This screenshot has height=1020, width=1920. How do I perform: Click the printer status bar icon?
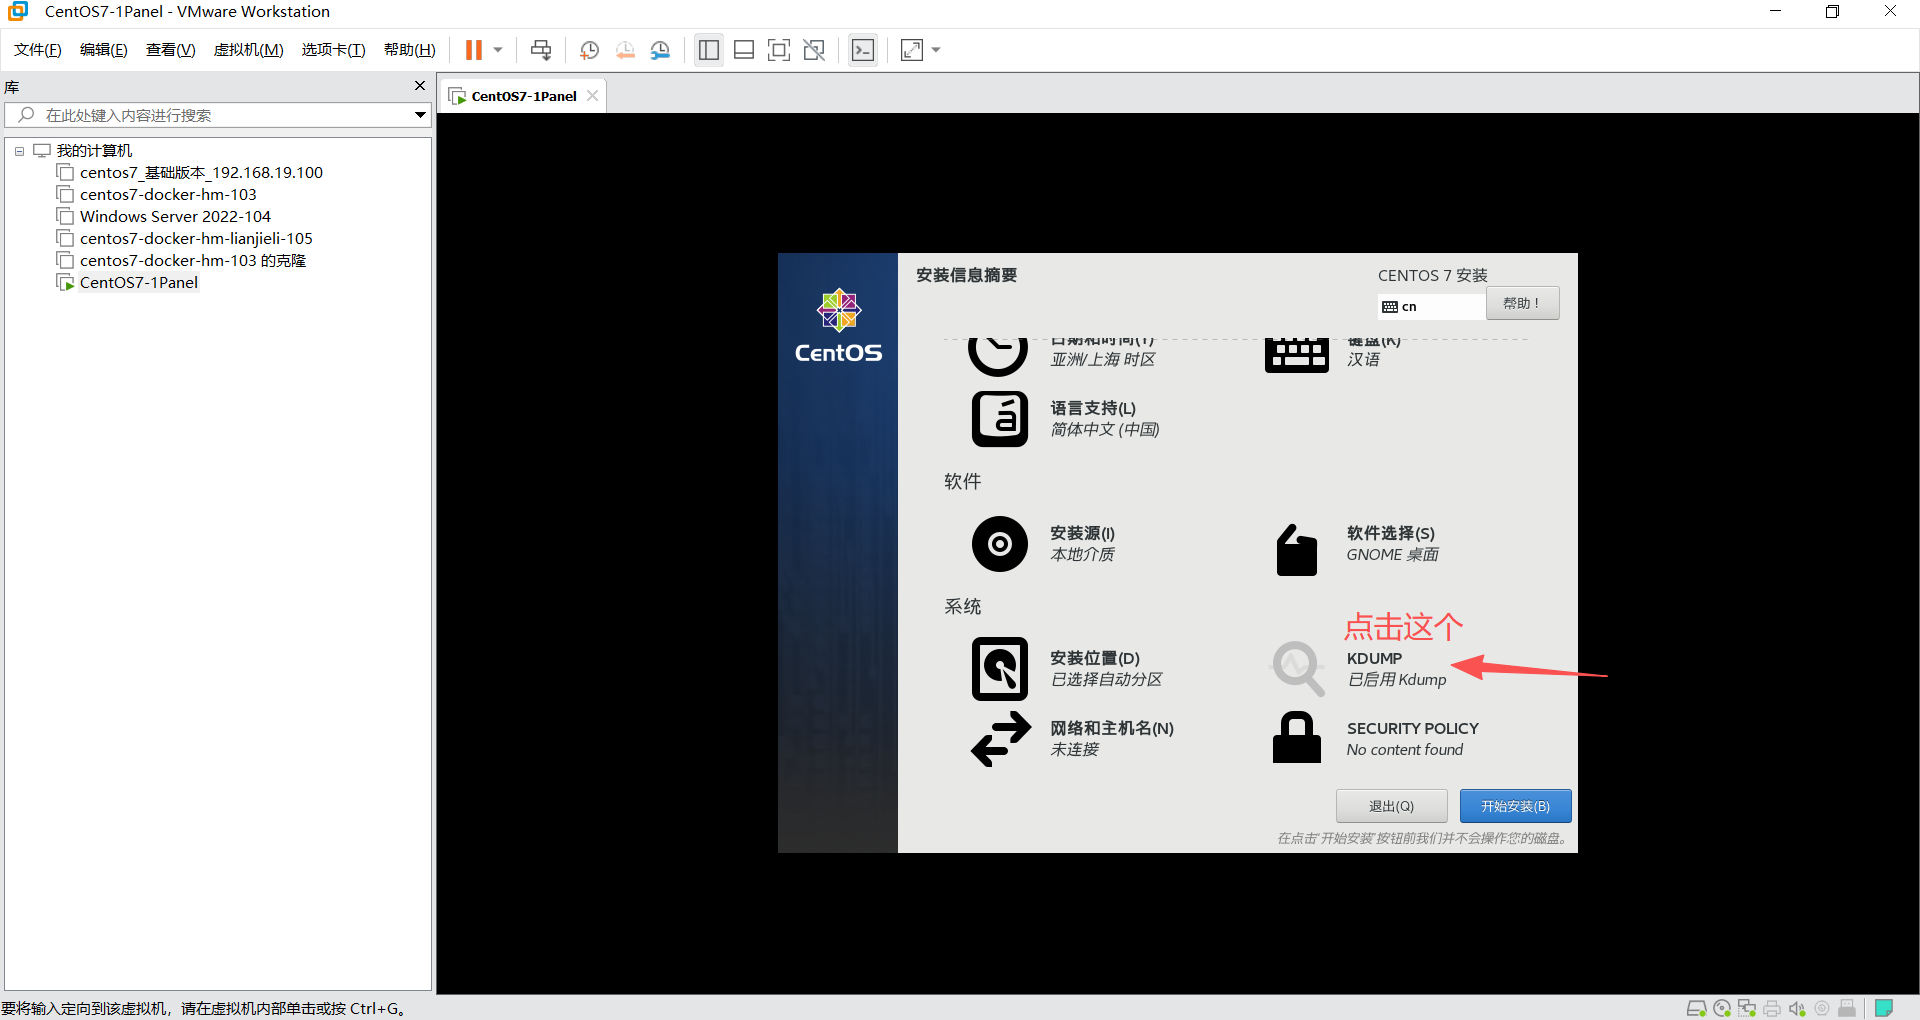pyautogui.click(x=1772, y=1008)
